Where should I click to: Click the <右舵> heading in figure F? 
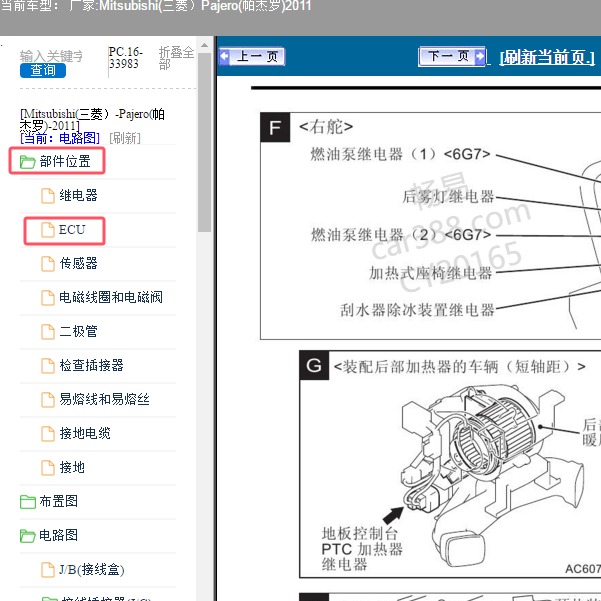click(x=326, y=126)
